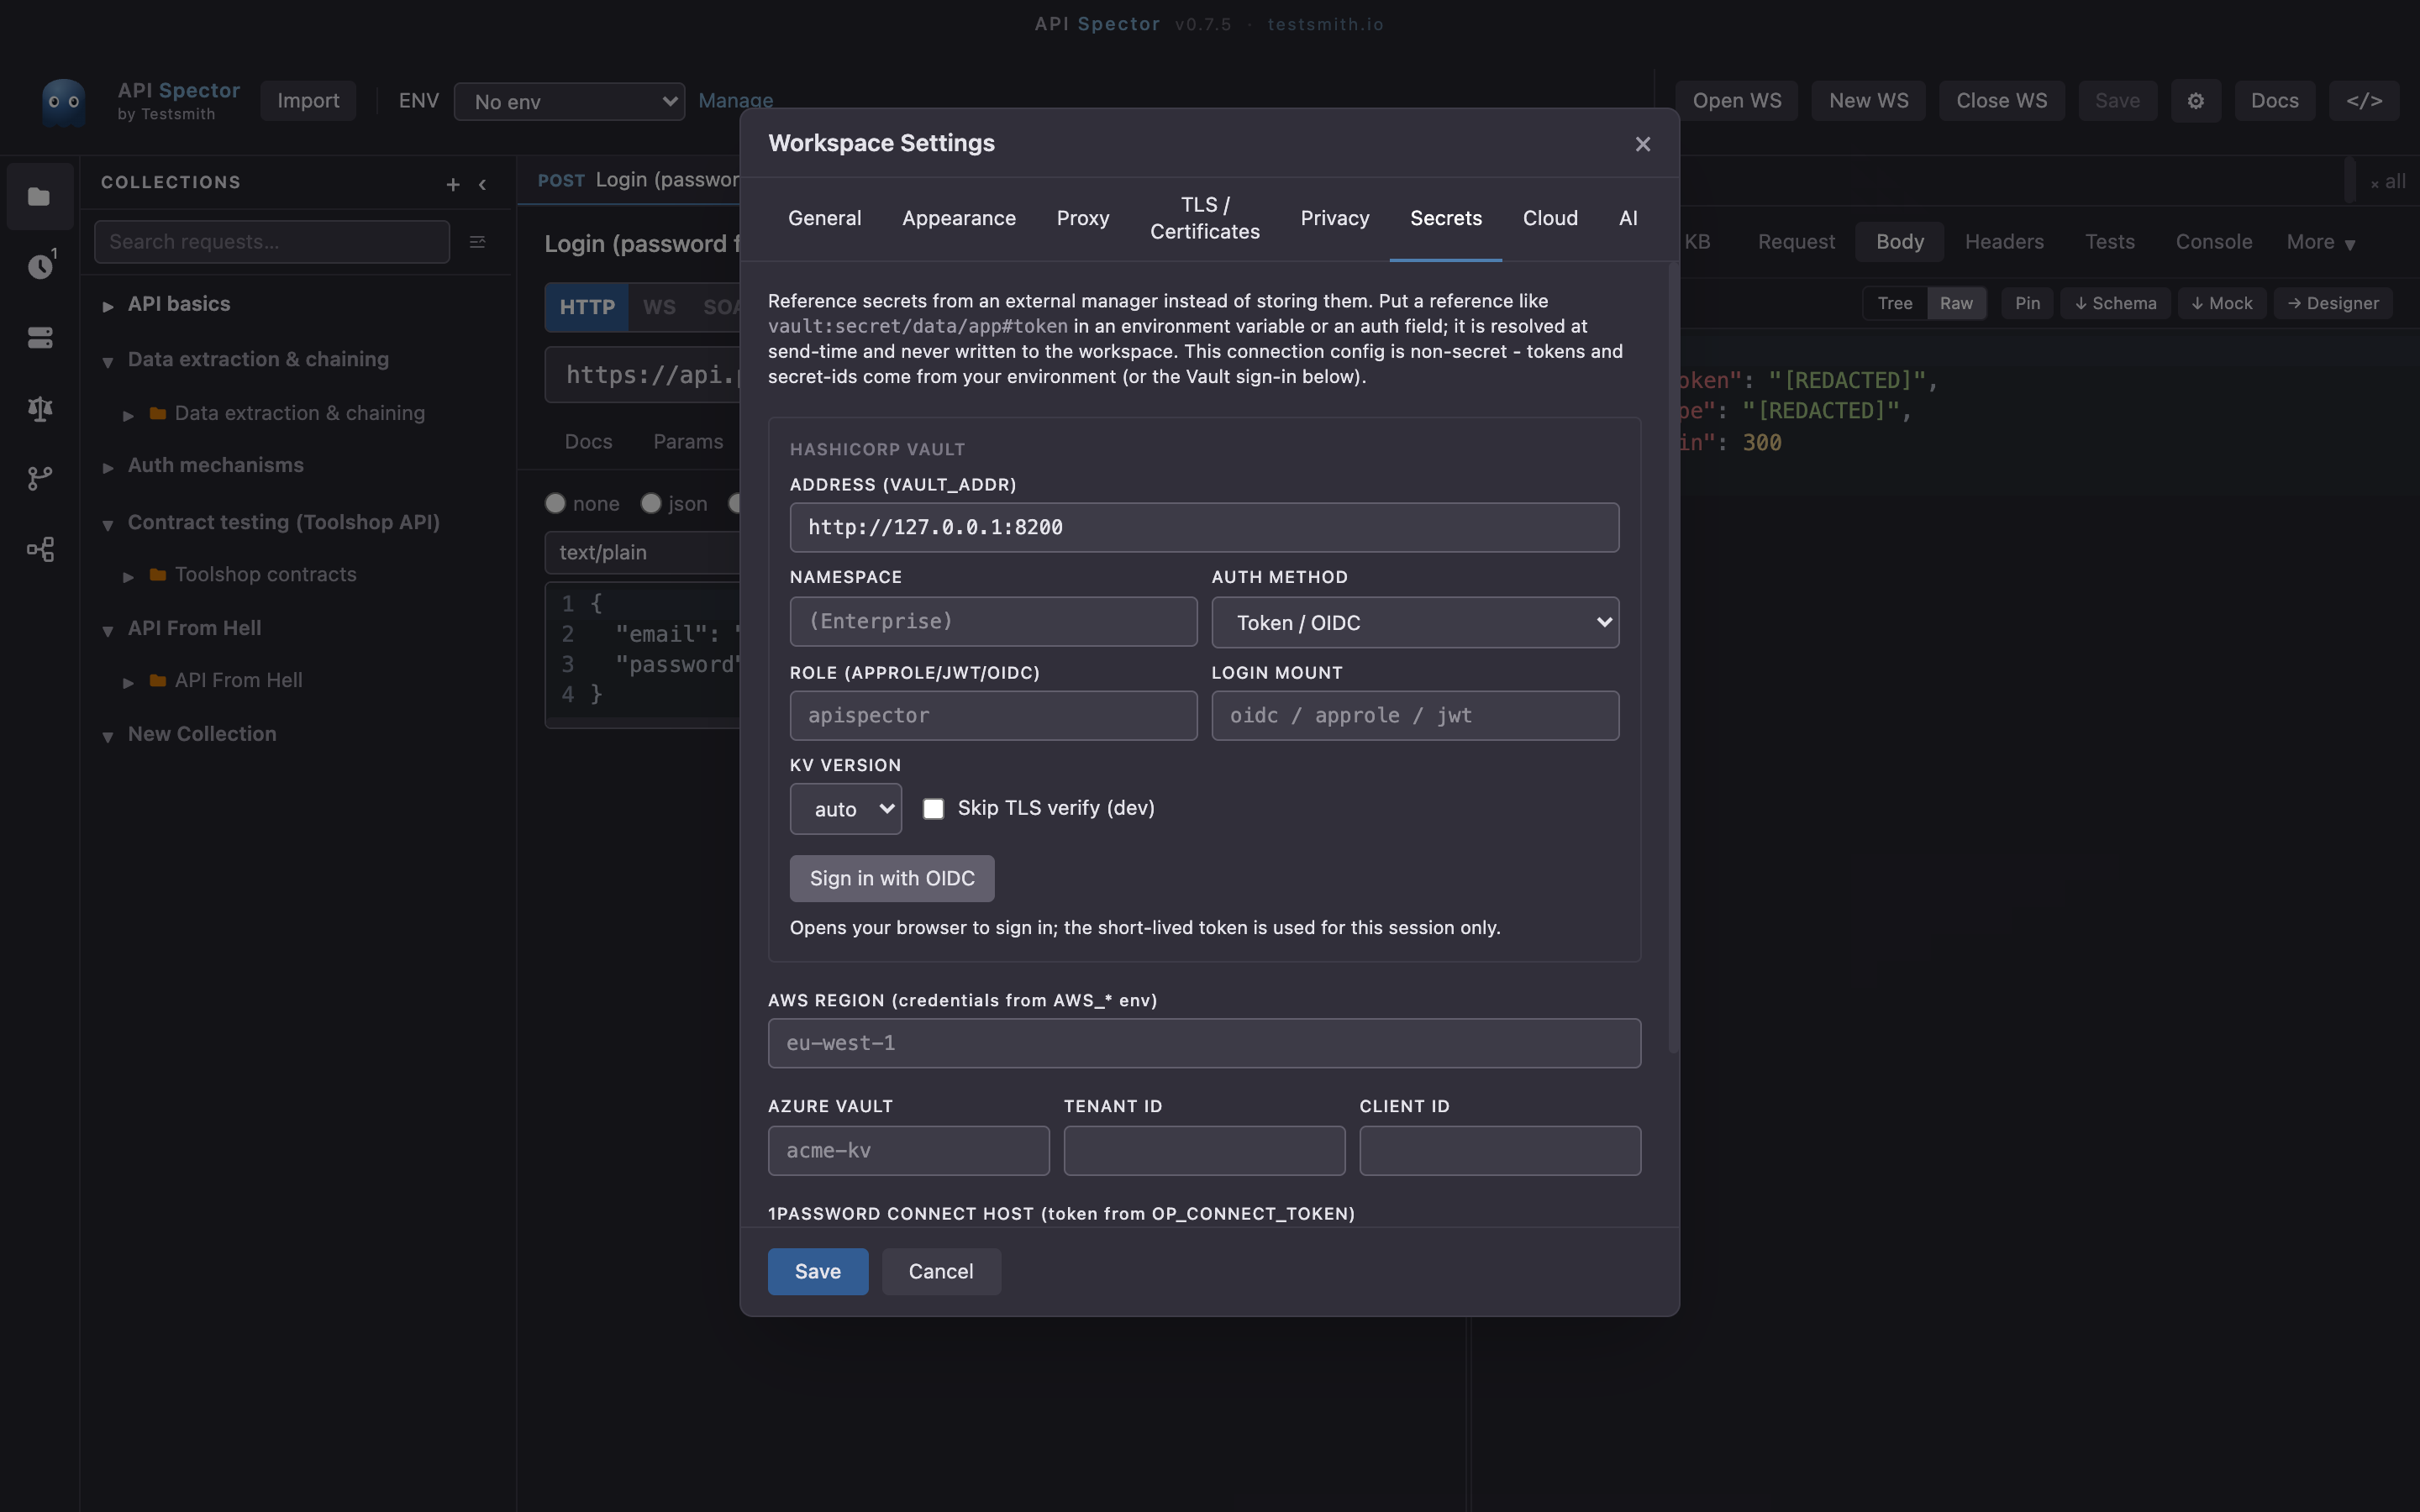The image size is (2420, 1512).
Task: Click the Namespace (Enterprise) input field
Action: tap(993, 621)
